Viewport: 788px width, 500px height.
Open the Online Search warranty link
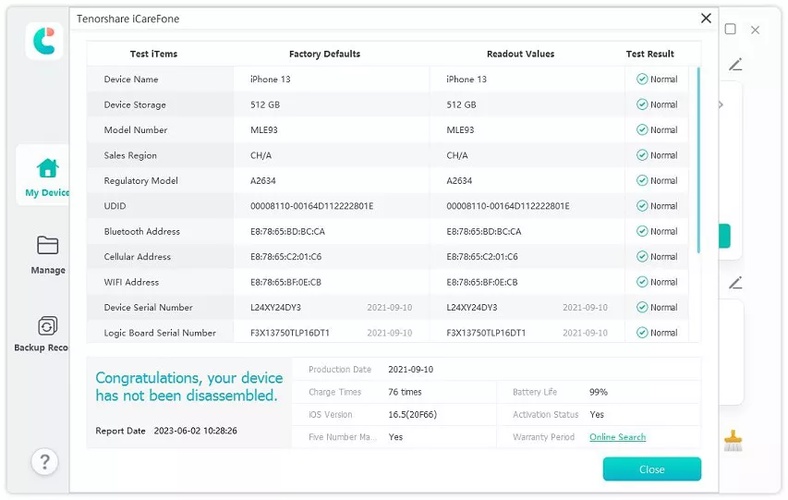point(618,437)
